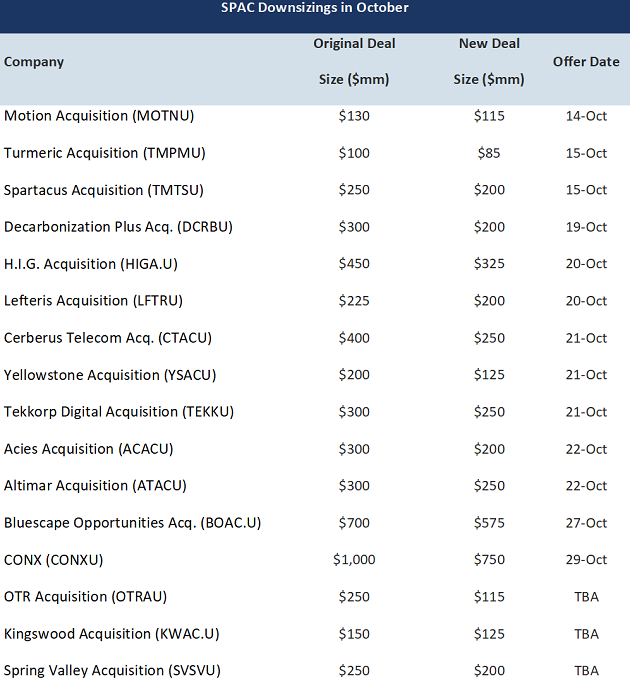The height and width of the screenshot is (686, 630).
Task: Click CONX (CONXU) company name
Action: pyautogui.click(x=53, y=560)
